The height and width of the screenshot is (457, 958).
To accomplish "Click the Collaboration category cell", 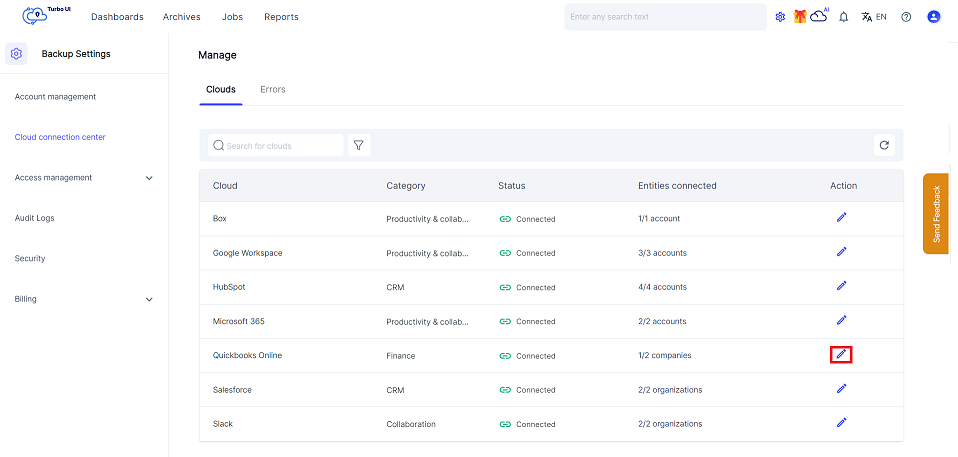I will 411,424.
